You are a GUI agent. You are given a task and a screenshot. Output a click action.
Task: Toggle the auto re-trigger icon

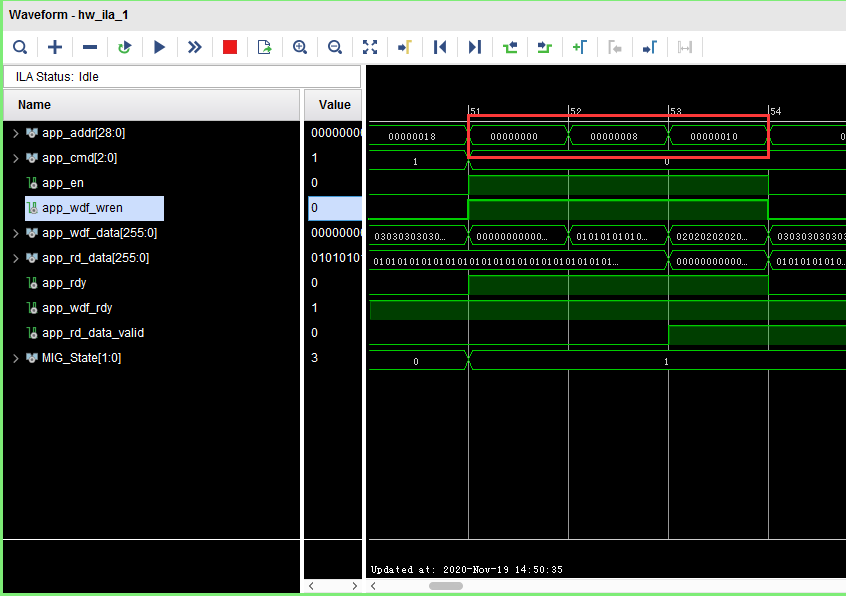point(125,47)
